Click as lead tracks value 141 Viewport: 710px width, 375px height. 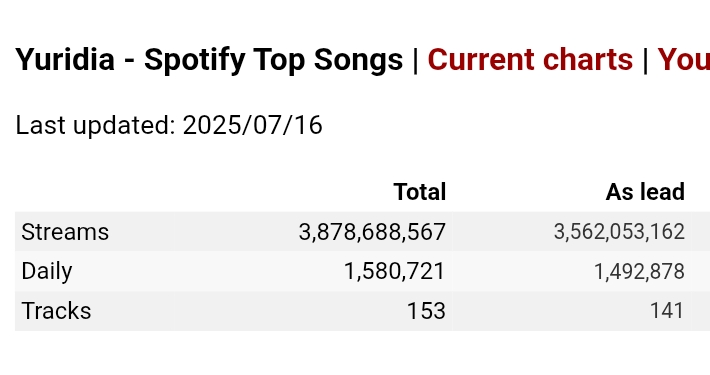(x=667, y=311)
